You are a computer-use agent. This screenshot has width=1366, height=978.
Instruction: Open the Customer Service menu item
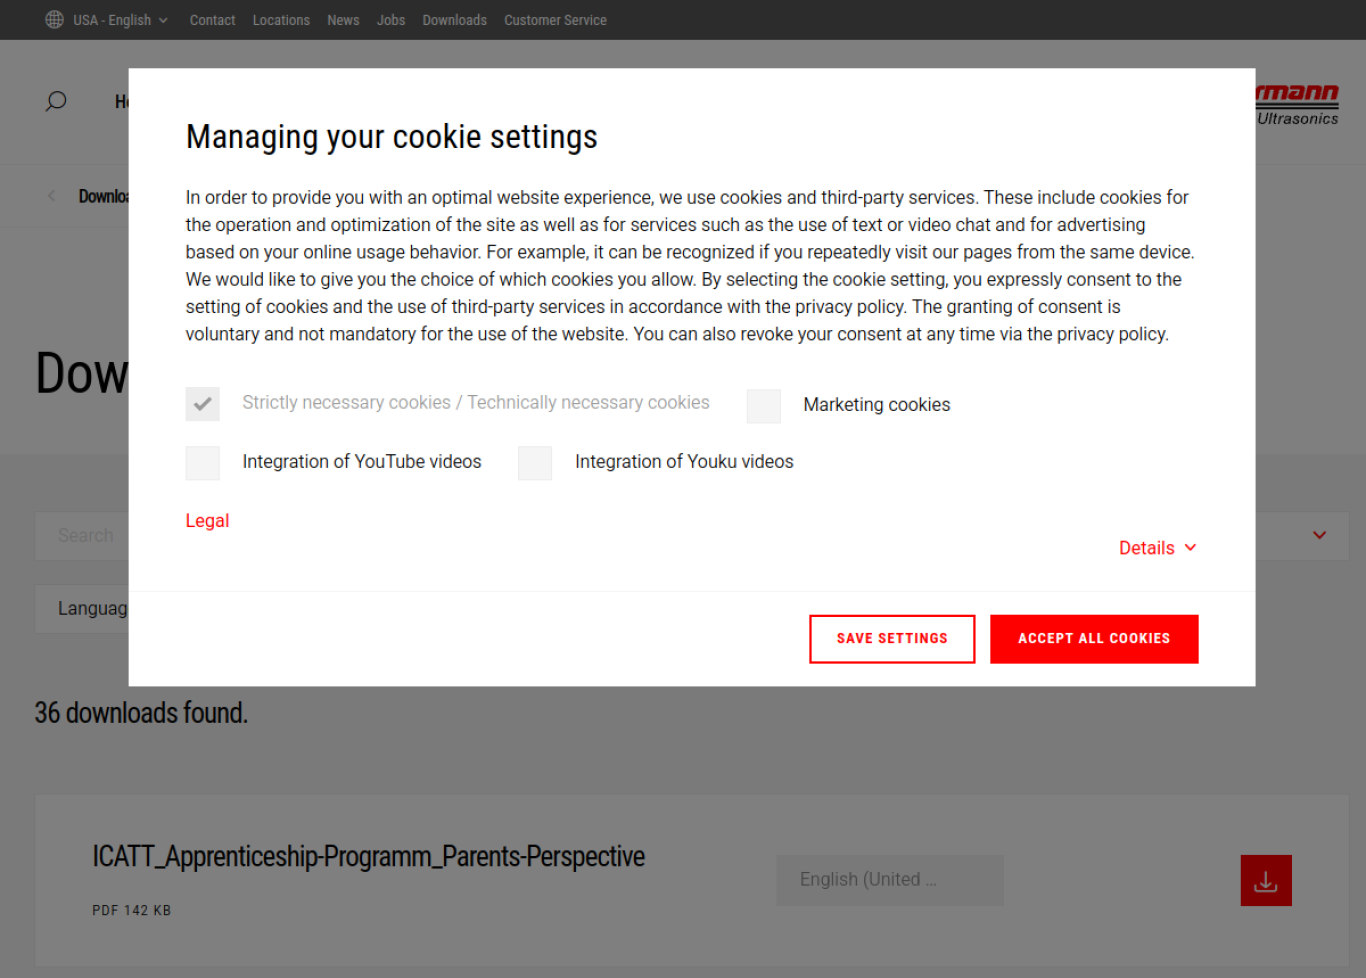[x=555, y=20]
